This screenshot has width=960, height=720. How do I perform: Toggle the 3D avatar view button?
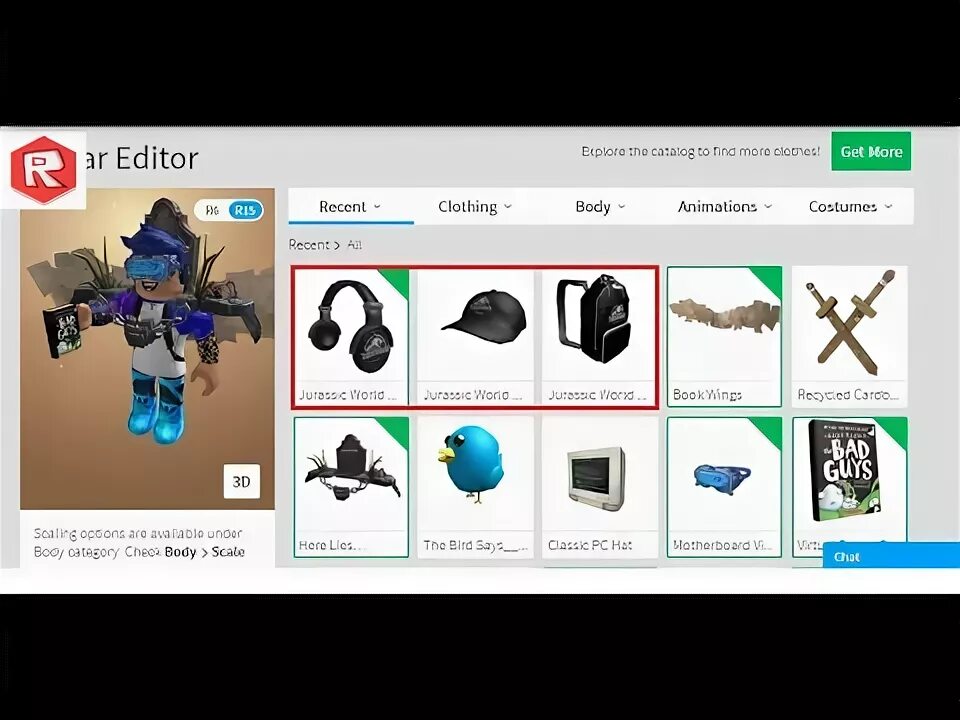click(242, 482)
